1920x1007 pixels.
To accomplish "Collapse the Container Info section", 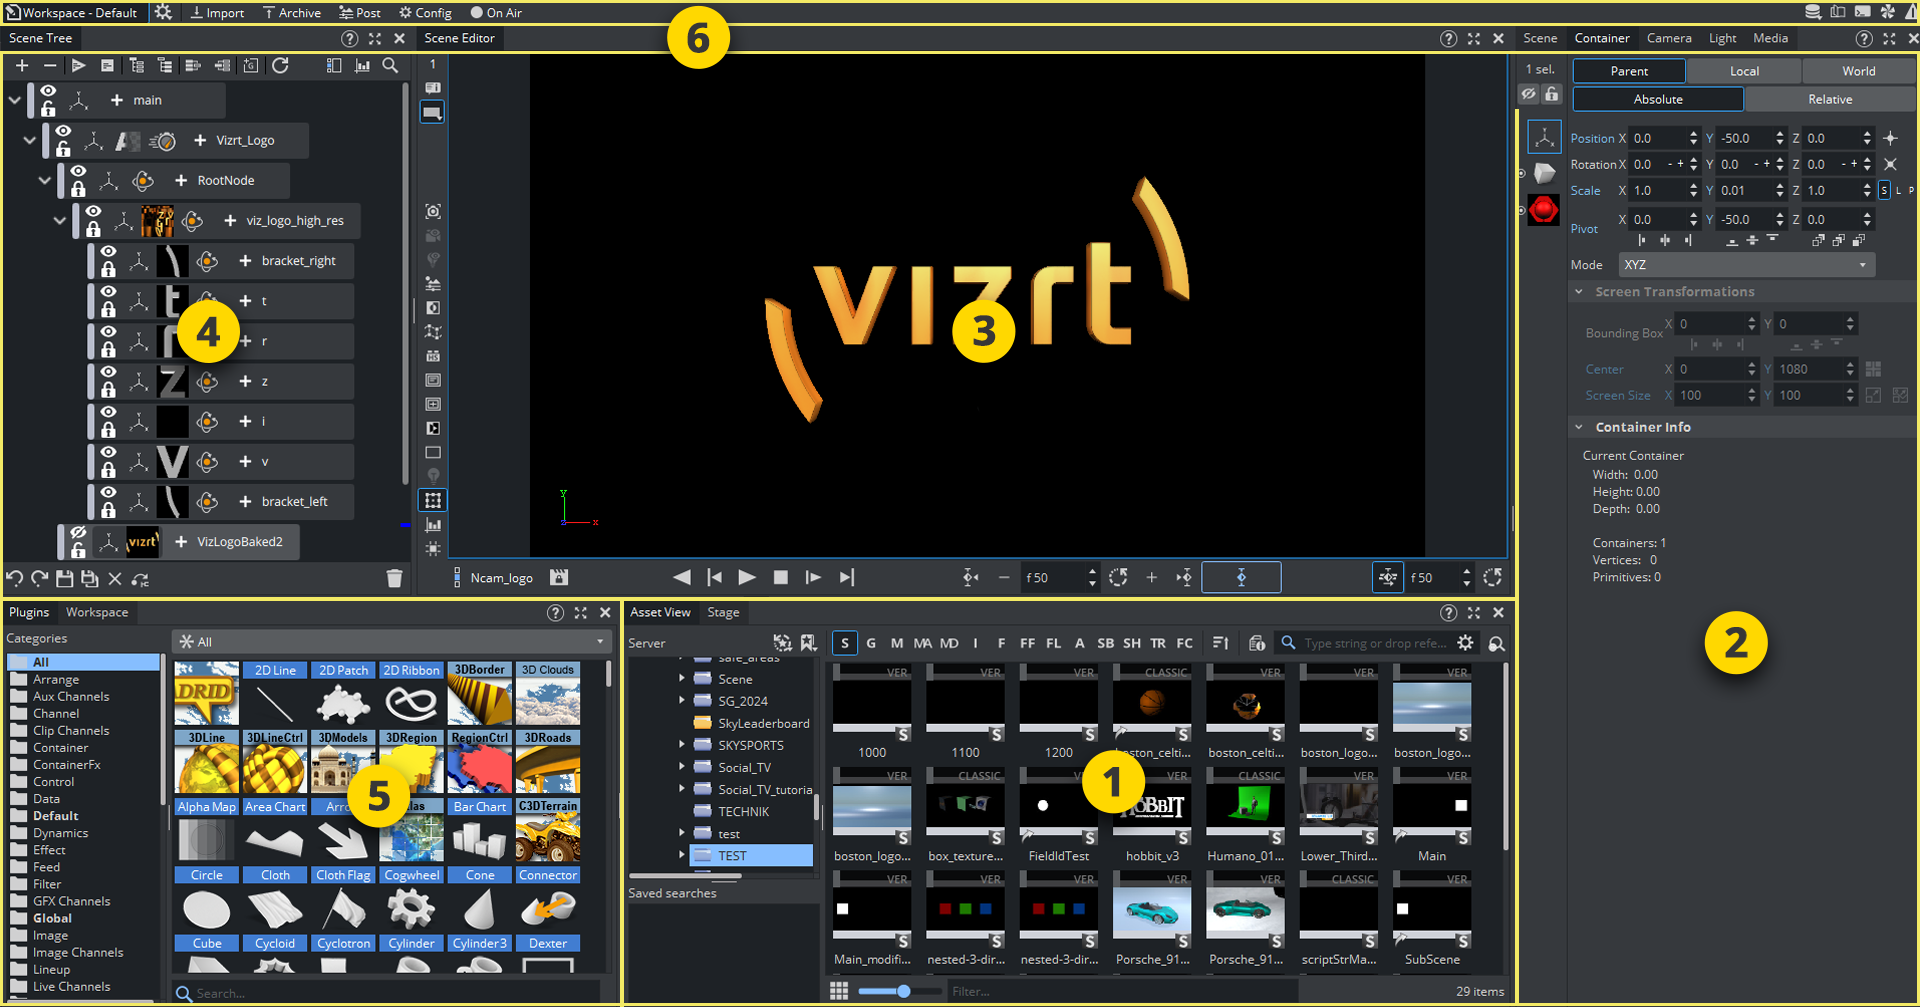I will [1579, 427].
